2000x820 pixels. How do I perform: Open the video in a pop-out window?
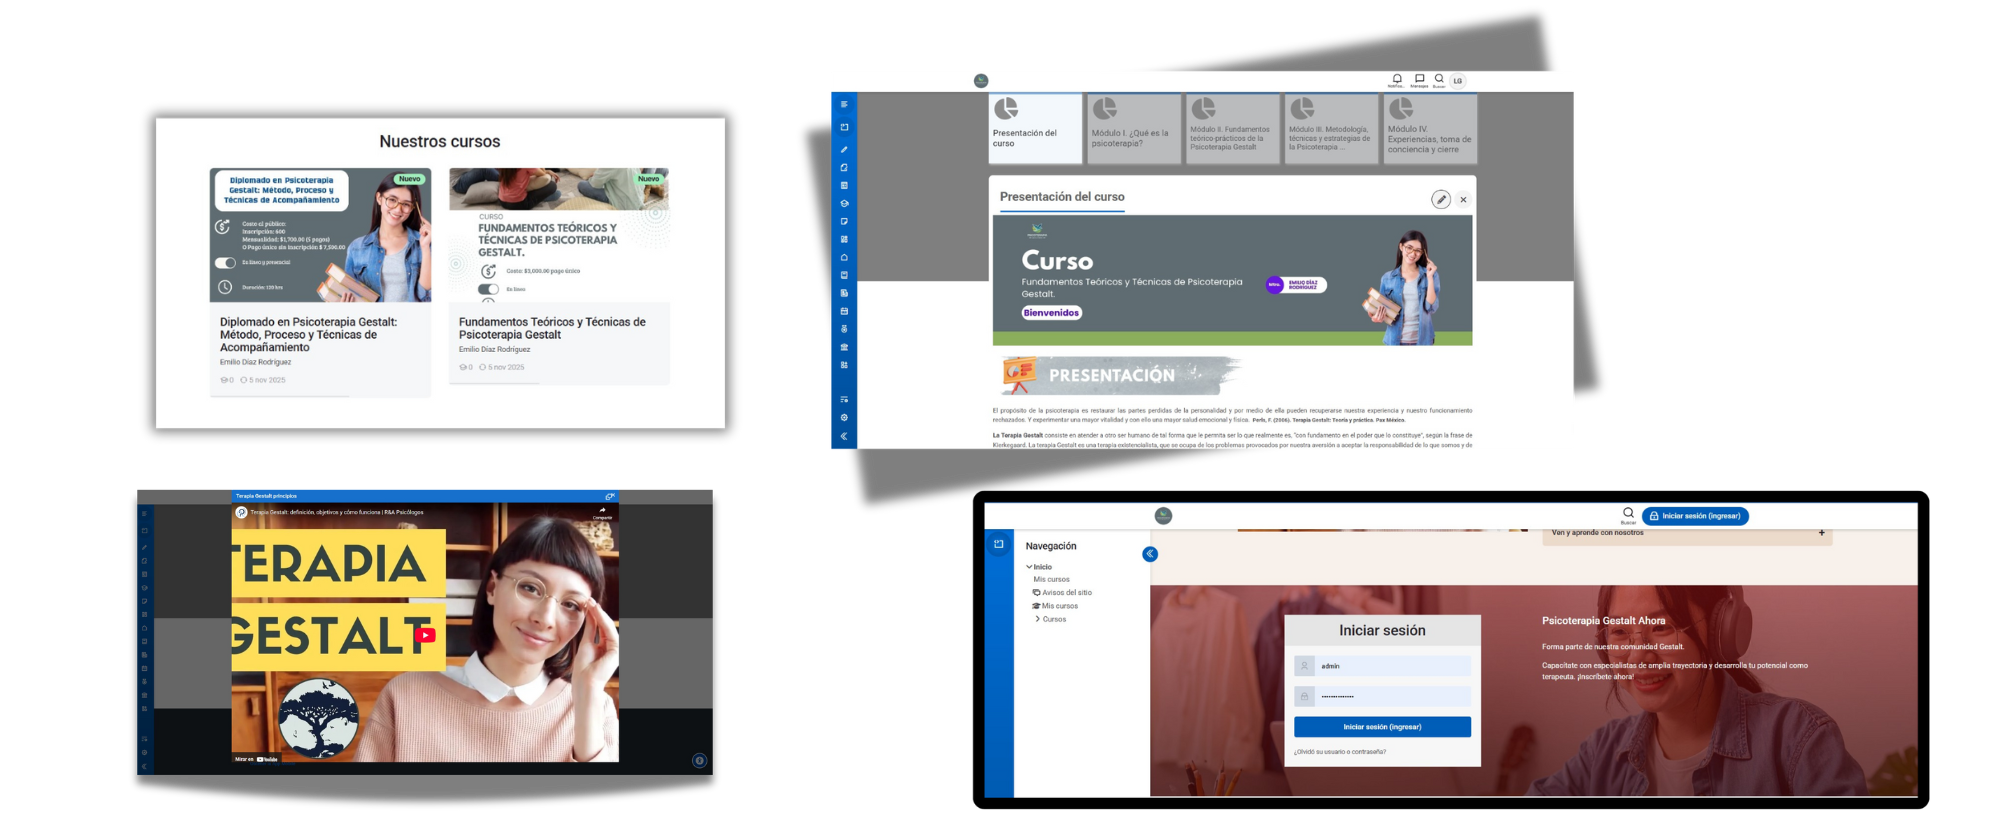click(x=609, y=496)
